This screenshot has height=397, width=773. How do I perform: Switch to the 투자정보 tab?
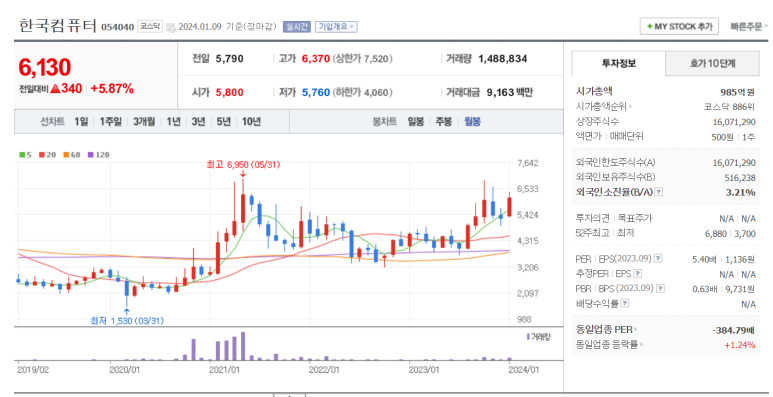click(619, 63)
